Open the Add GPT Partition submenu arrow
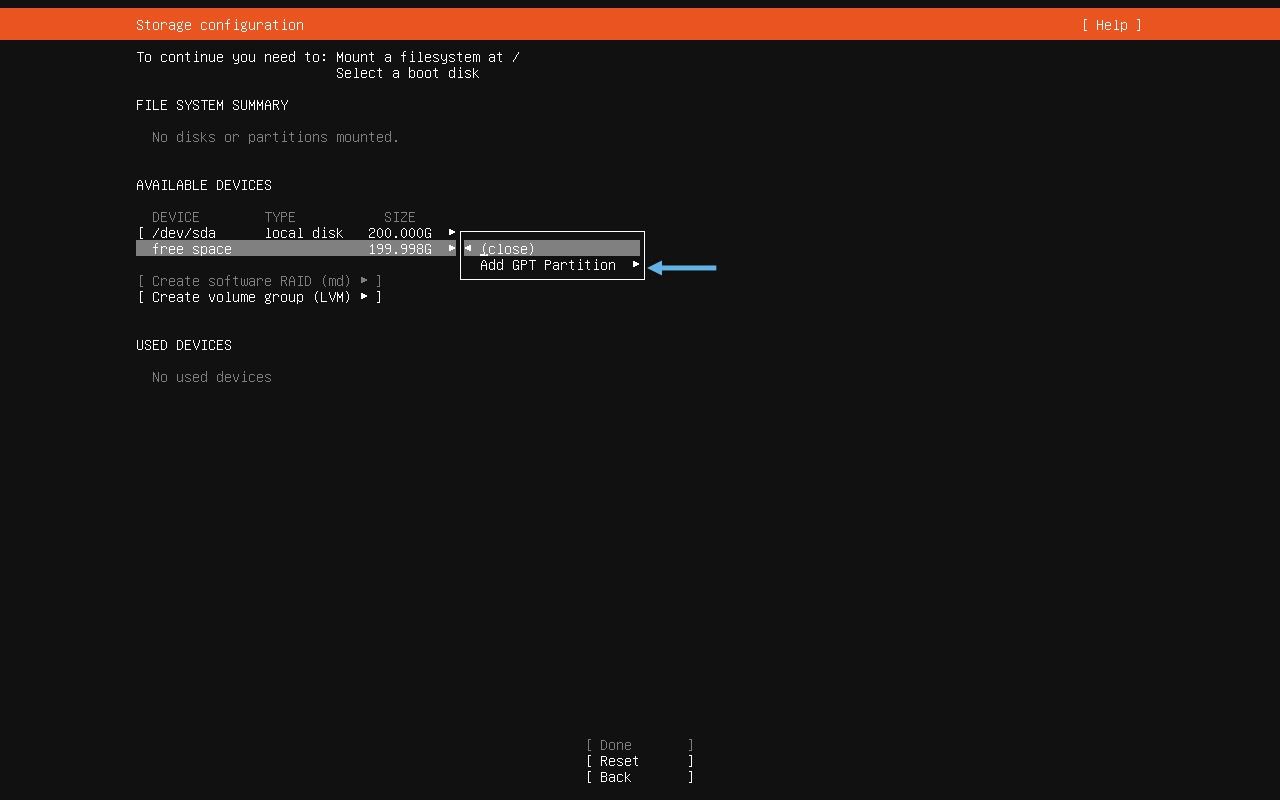The width and height of the screenshot is (1280, 800). point(635,265)
